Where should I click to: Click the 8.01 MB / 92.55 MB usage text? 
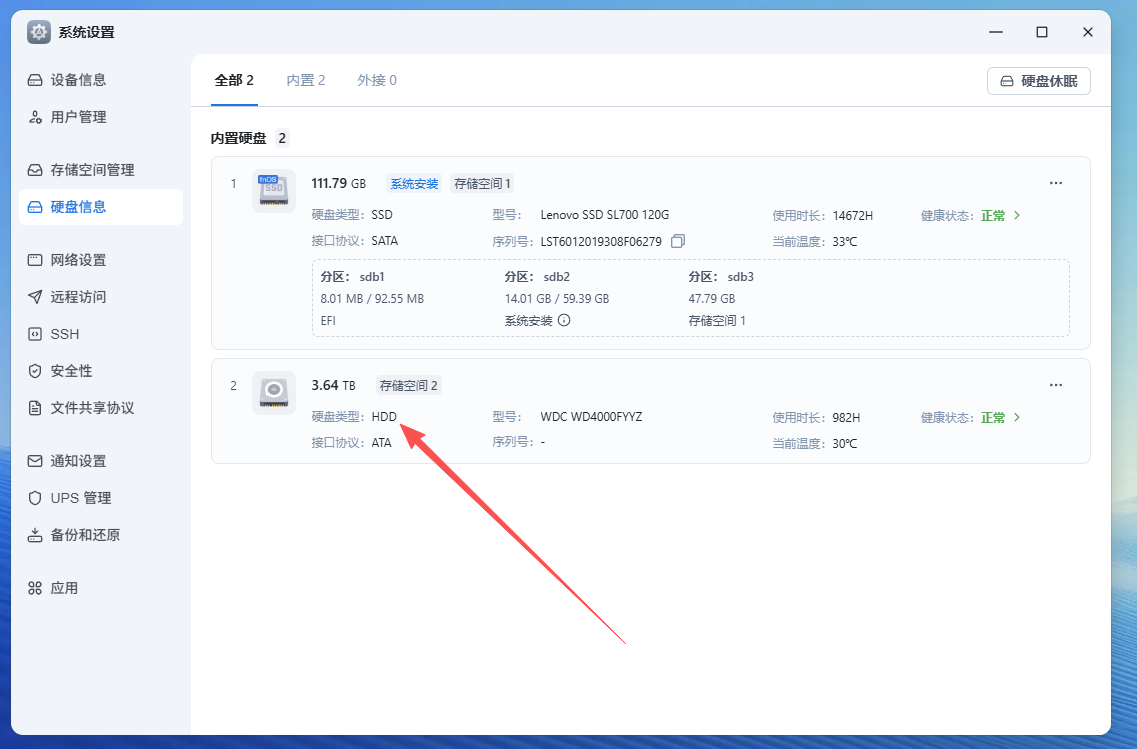pyautogui.click(x=372, y=299)
